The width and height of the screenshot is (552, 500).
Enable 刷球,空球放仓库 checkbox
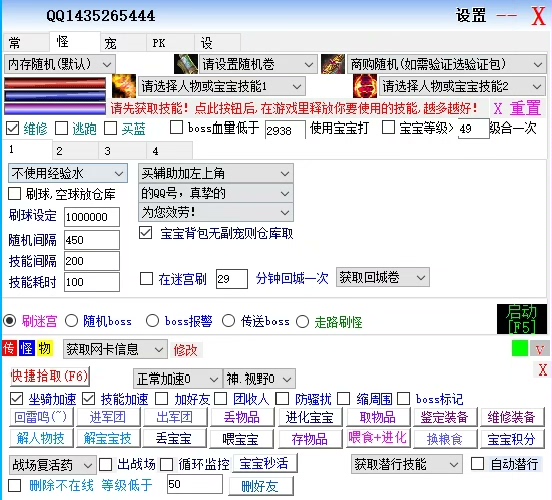14,194
